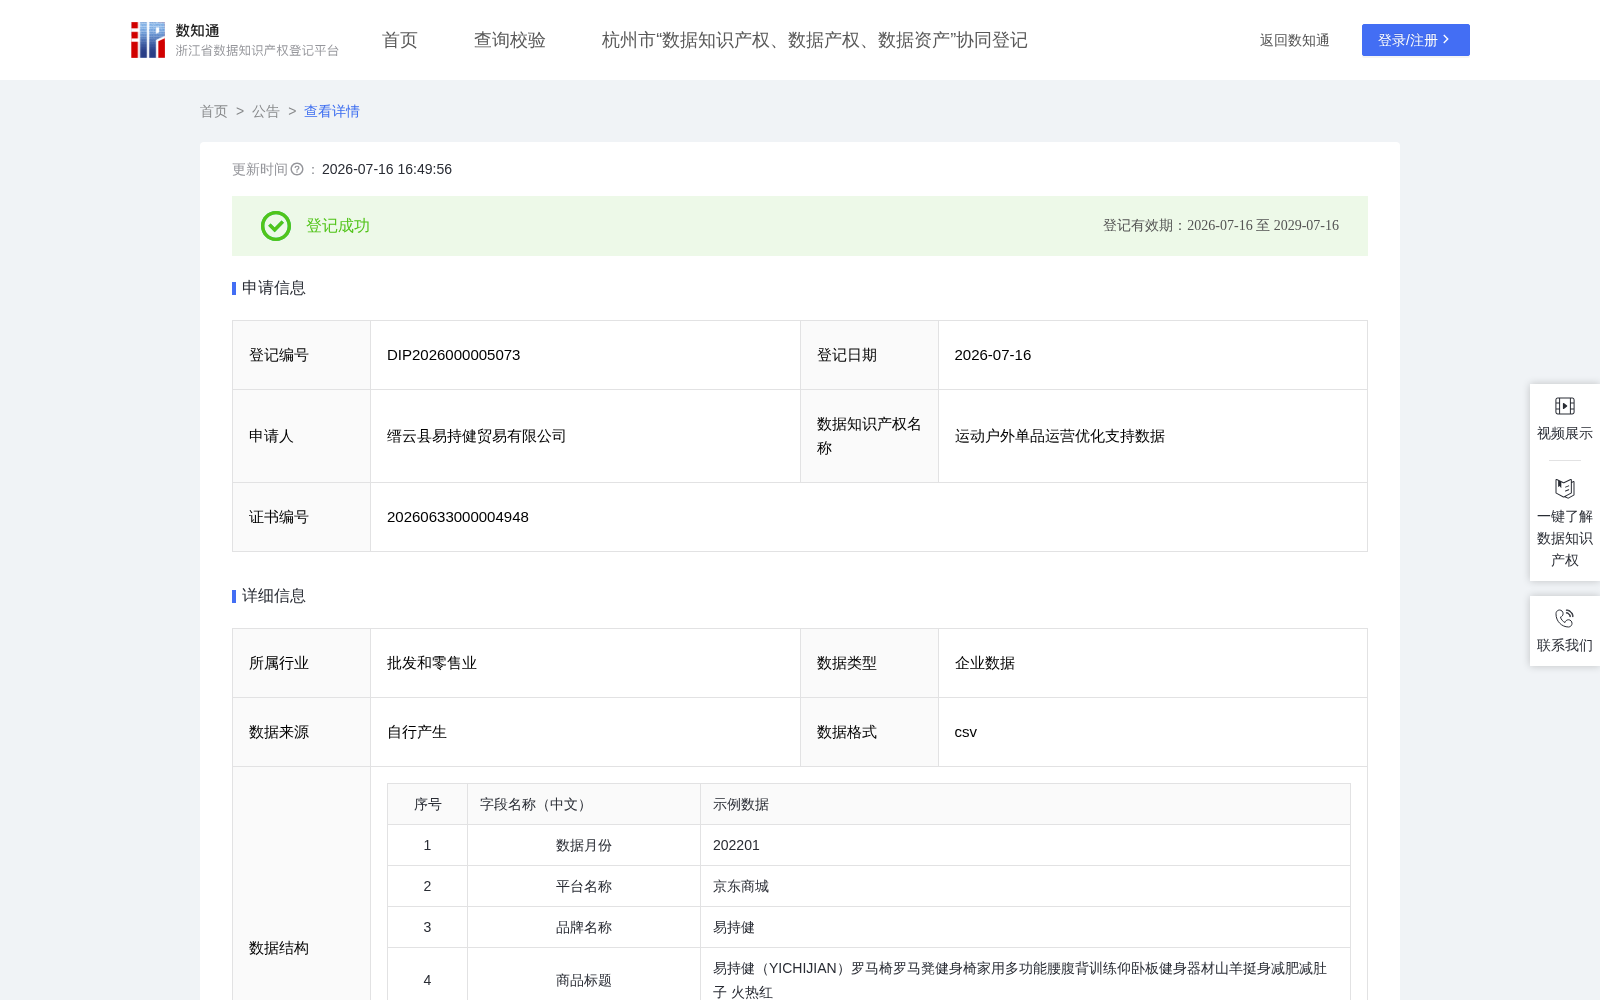
Task: Click the 联系我们 phone icon
Action: (x=1565, y=618)
